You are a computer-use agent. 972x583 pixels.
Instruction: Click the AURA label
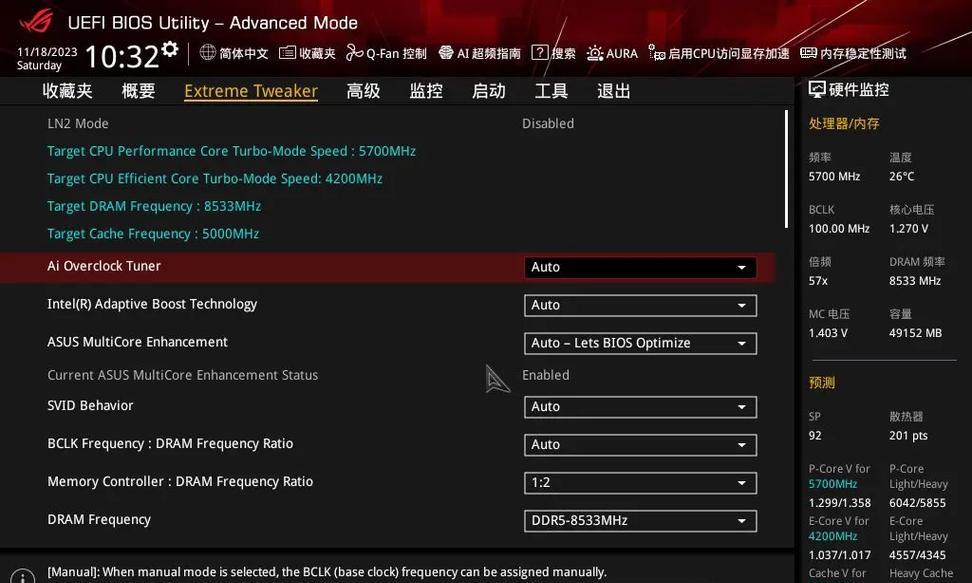coord(622,53)
